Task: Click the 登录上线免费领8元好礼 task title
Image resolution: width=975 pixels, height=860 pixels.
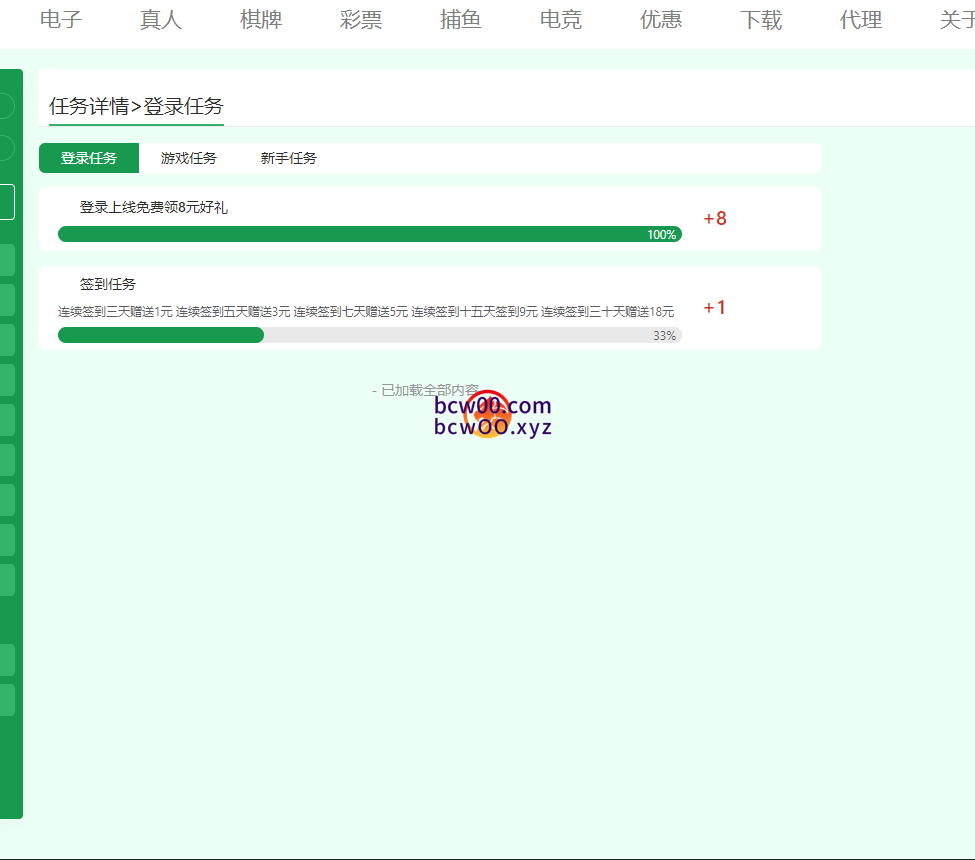Action: (x=154, y=207)
